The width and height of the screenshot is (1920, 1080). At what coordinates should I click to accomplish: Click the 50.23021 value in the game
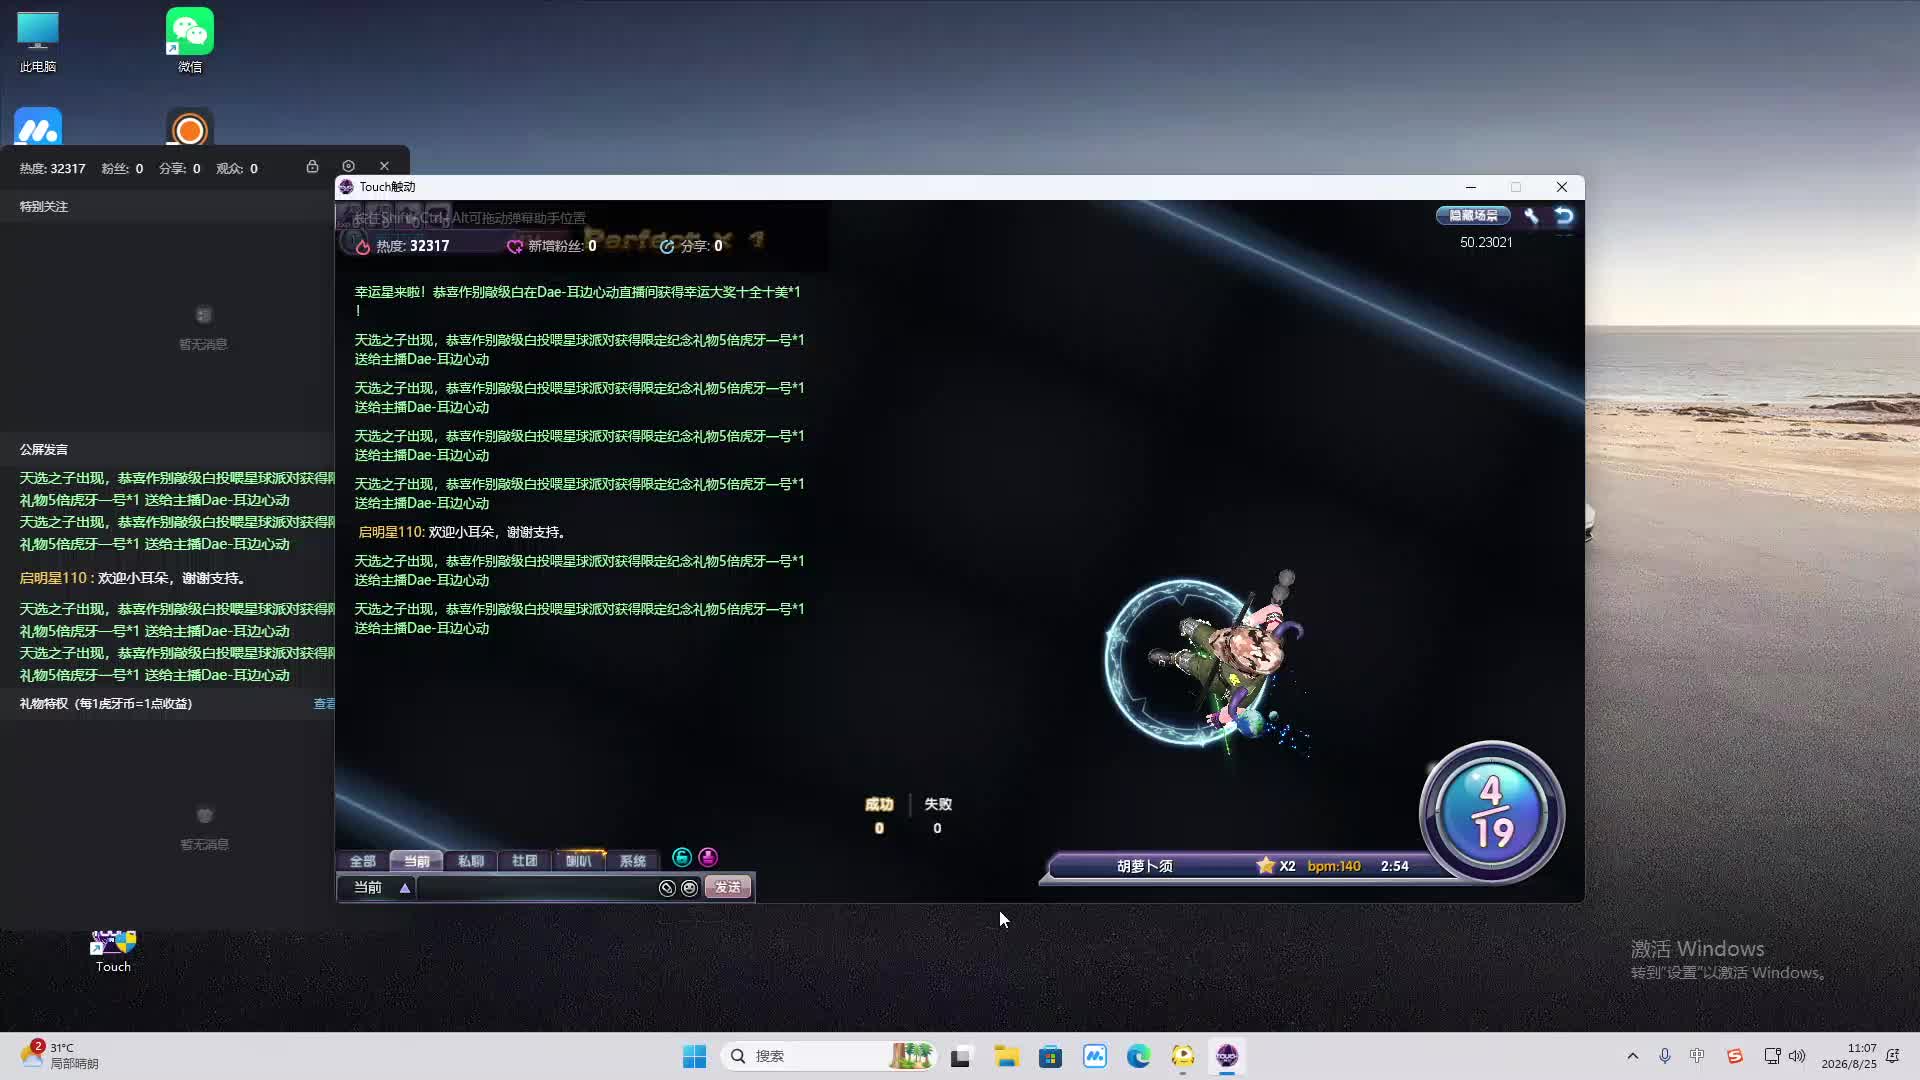pos(1486,242)
